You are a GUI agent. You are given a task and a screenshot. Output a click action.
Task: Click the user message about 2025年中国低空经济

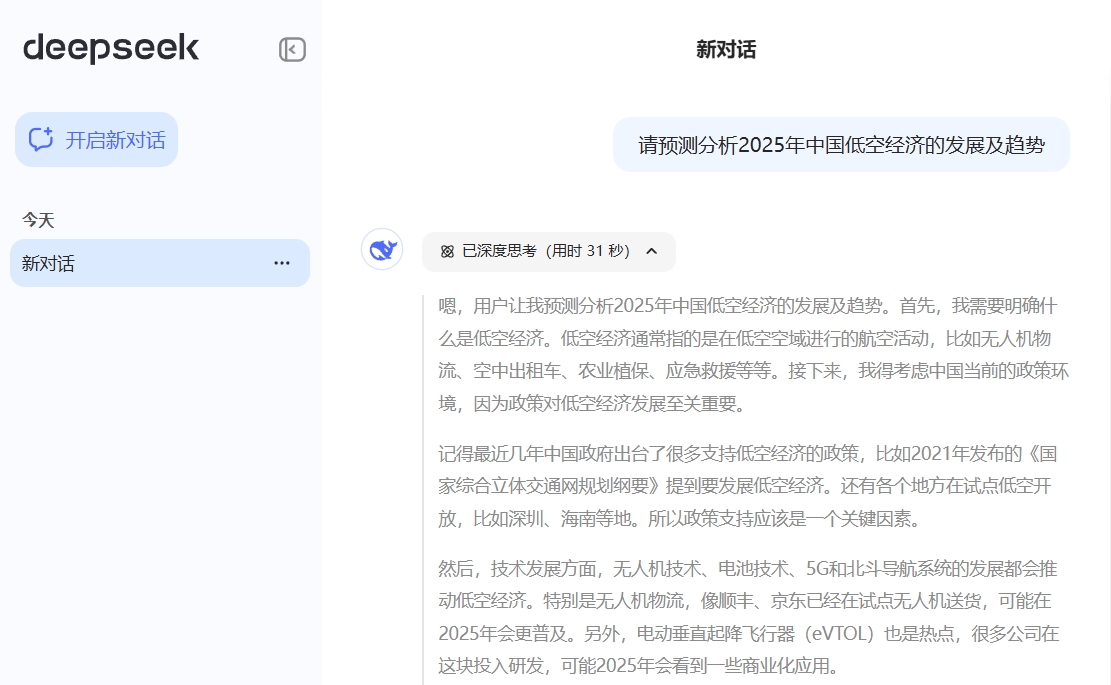point(841,145)
